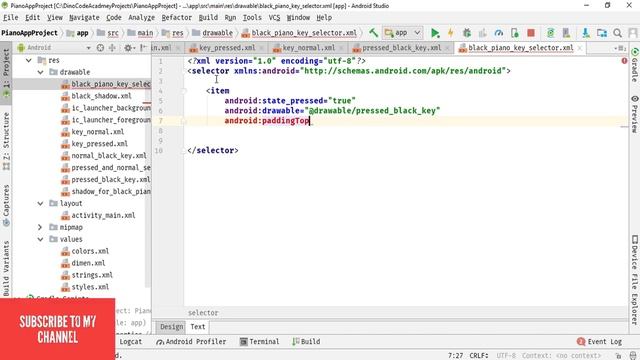The height and width of the screenshot is (360, 640).
Task: Click drawable in the breadcrumb path
Action: coord(217,33)
